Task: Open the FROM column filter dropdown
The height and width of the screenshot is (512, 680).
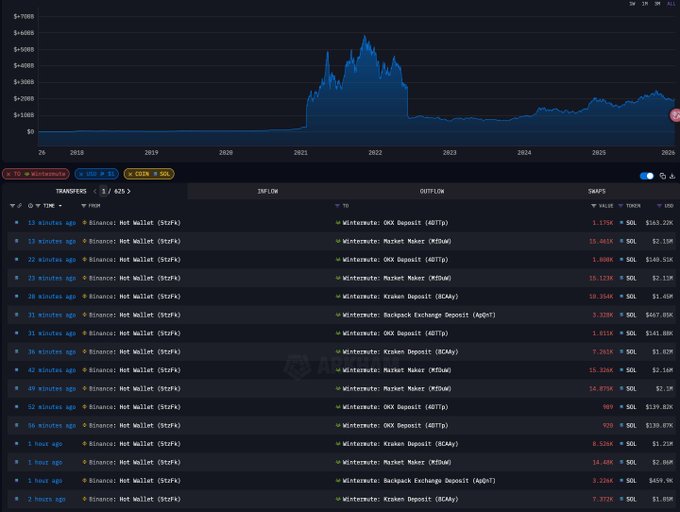Action: coord(85,205)
